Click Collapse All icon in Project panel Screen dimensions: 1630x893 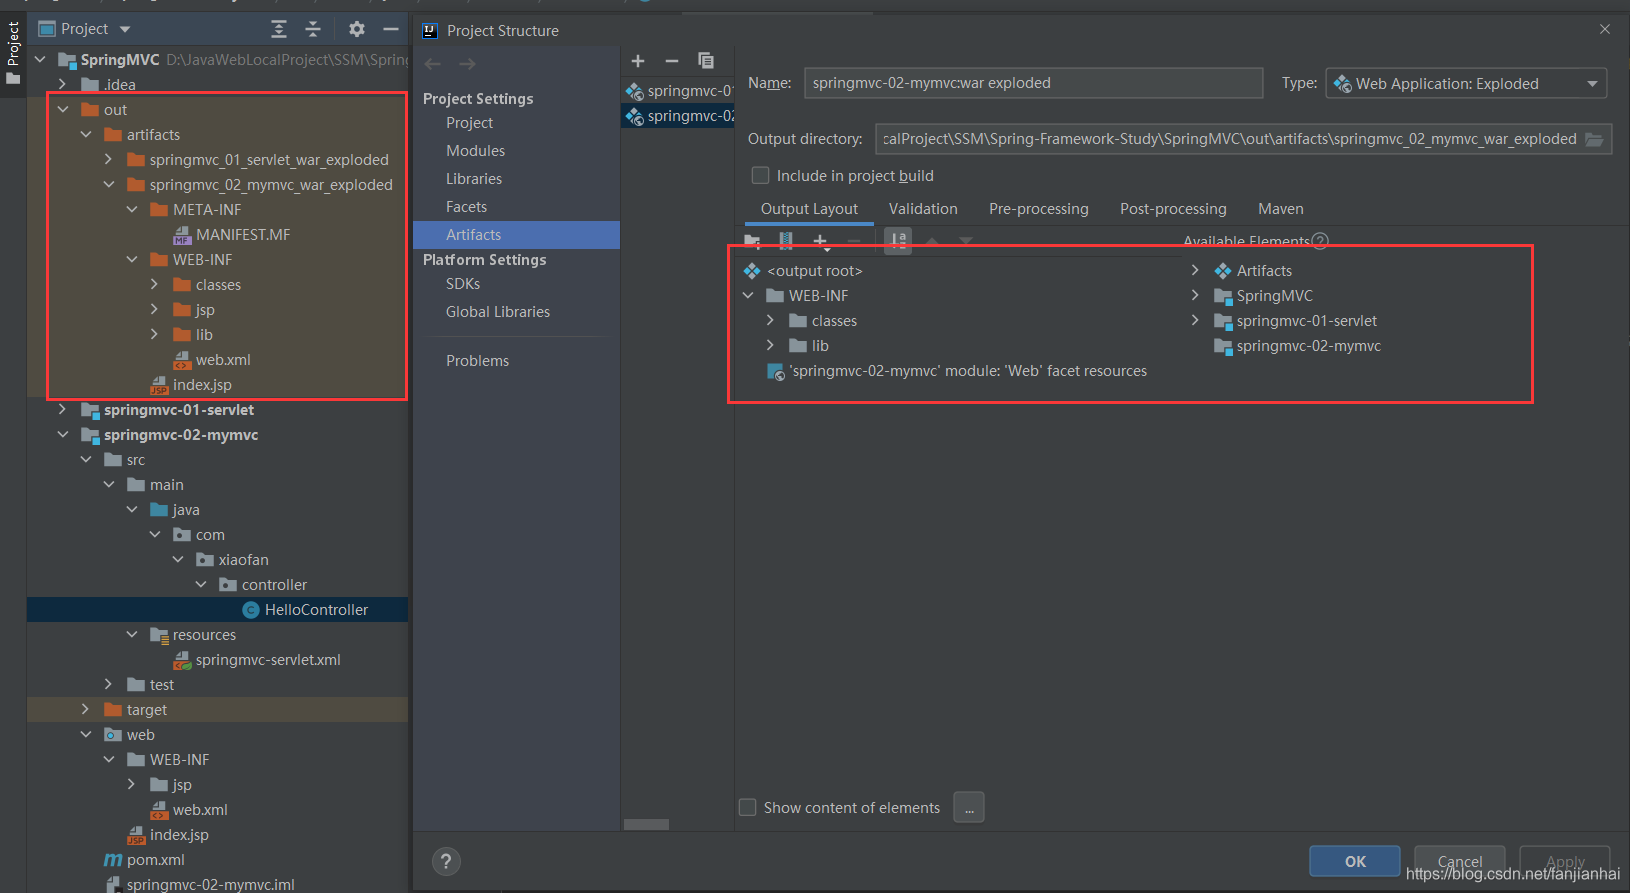pyautogui.click(x=313, y=29)
